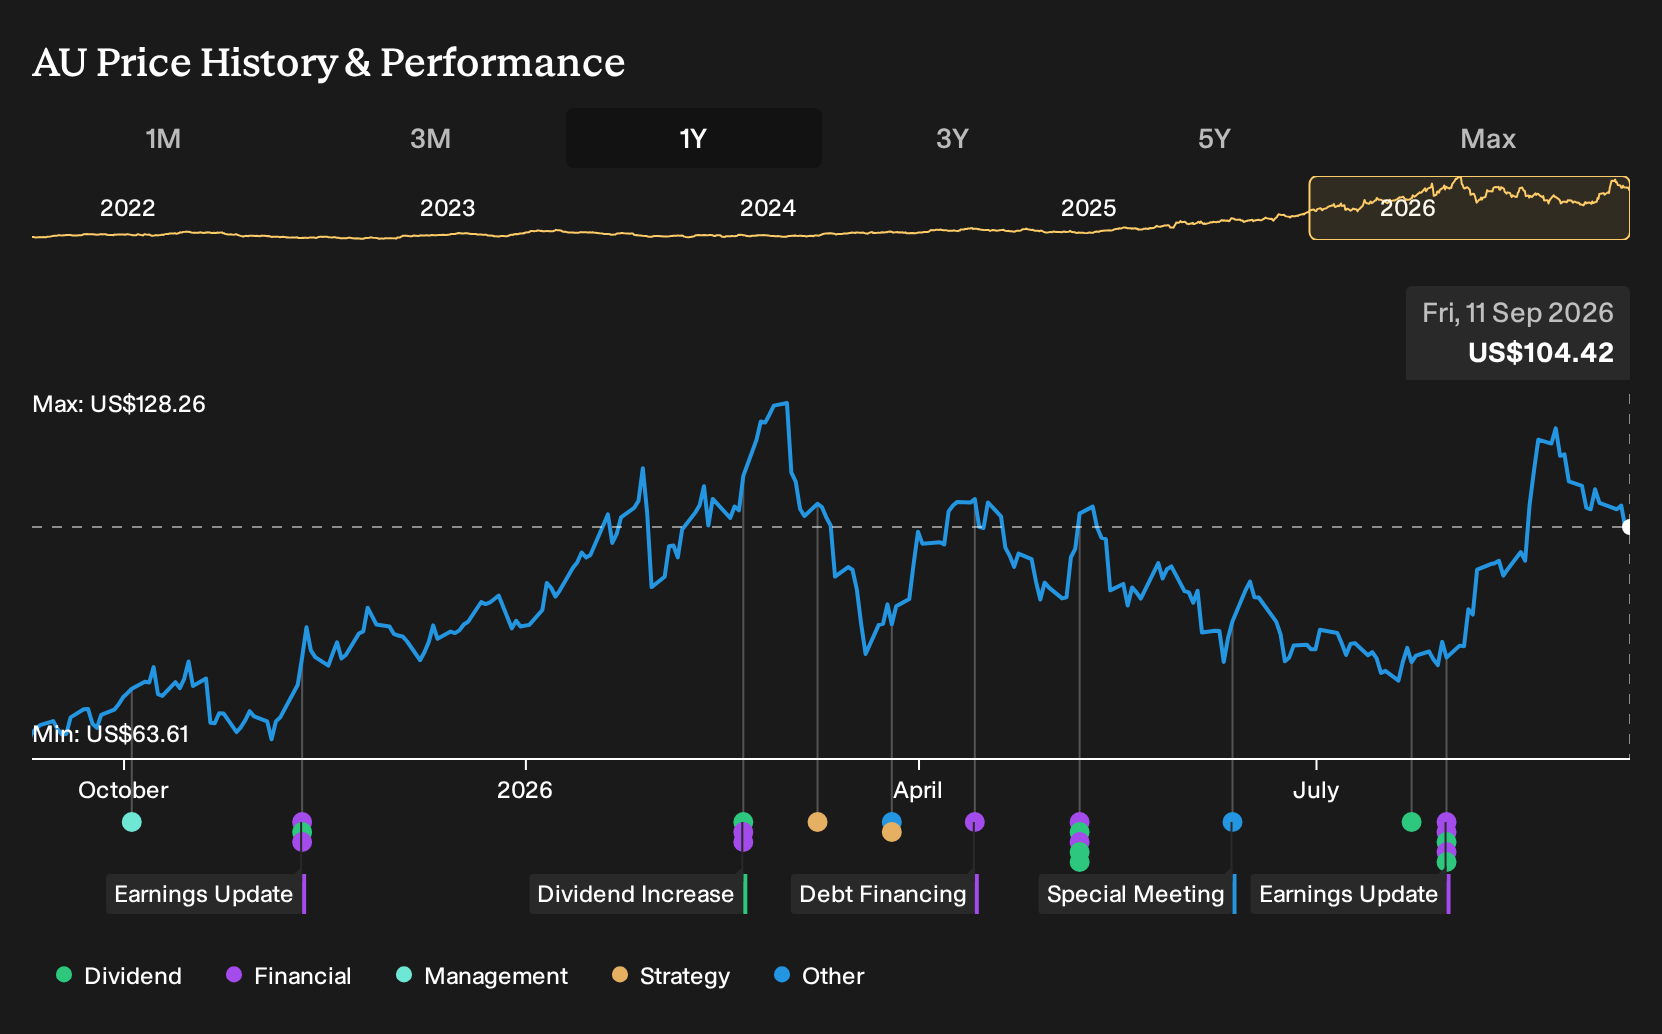The image size is (1662, 1034).
Task: Click the green dot atop Dividend Increase cluster
Action: click(x=743, y=819)
